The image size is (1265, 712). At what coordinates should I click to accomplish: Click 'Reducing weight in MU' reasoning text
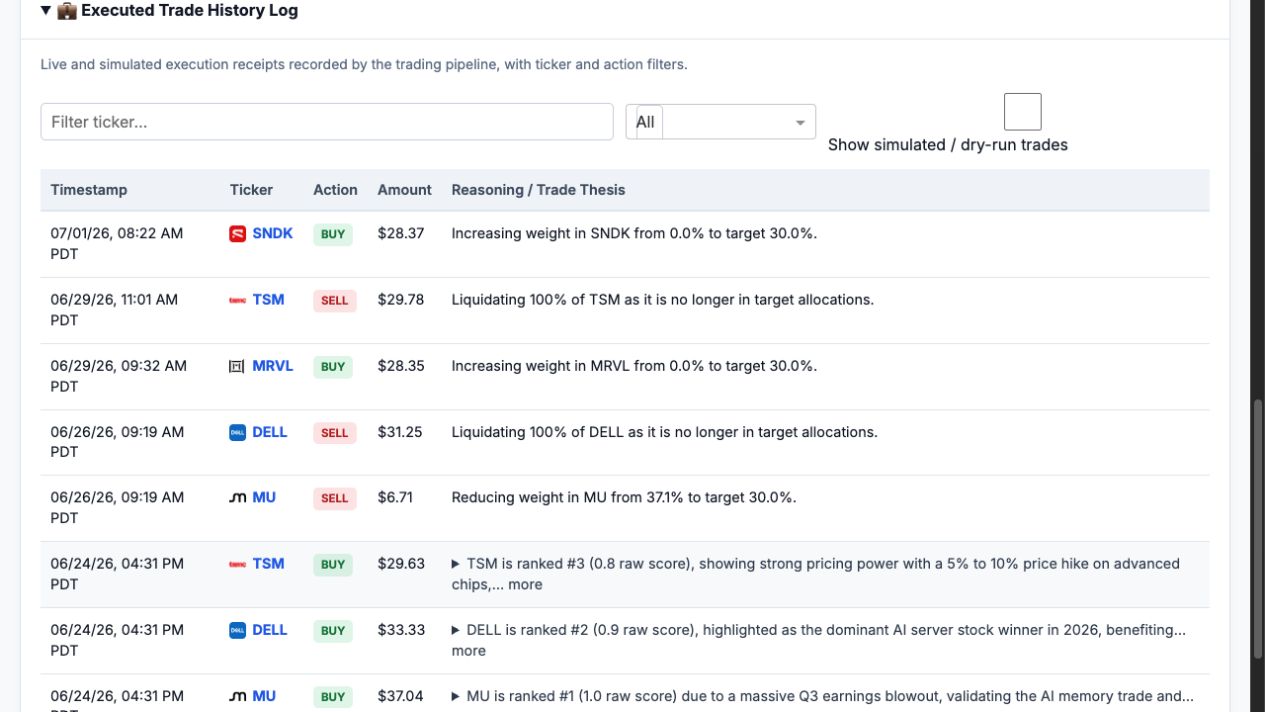(x=624, y=497)
